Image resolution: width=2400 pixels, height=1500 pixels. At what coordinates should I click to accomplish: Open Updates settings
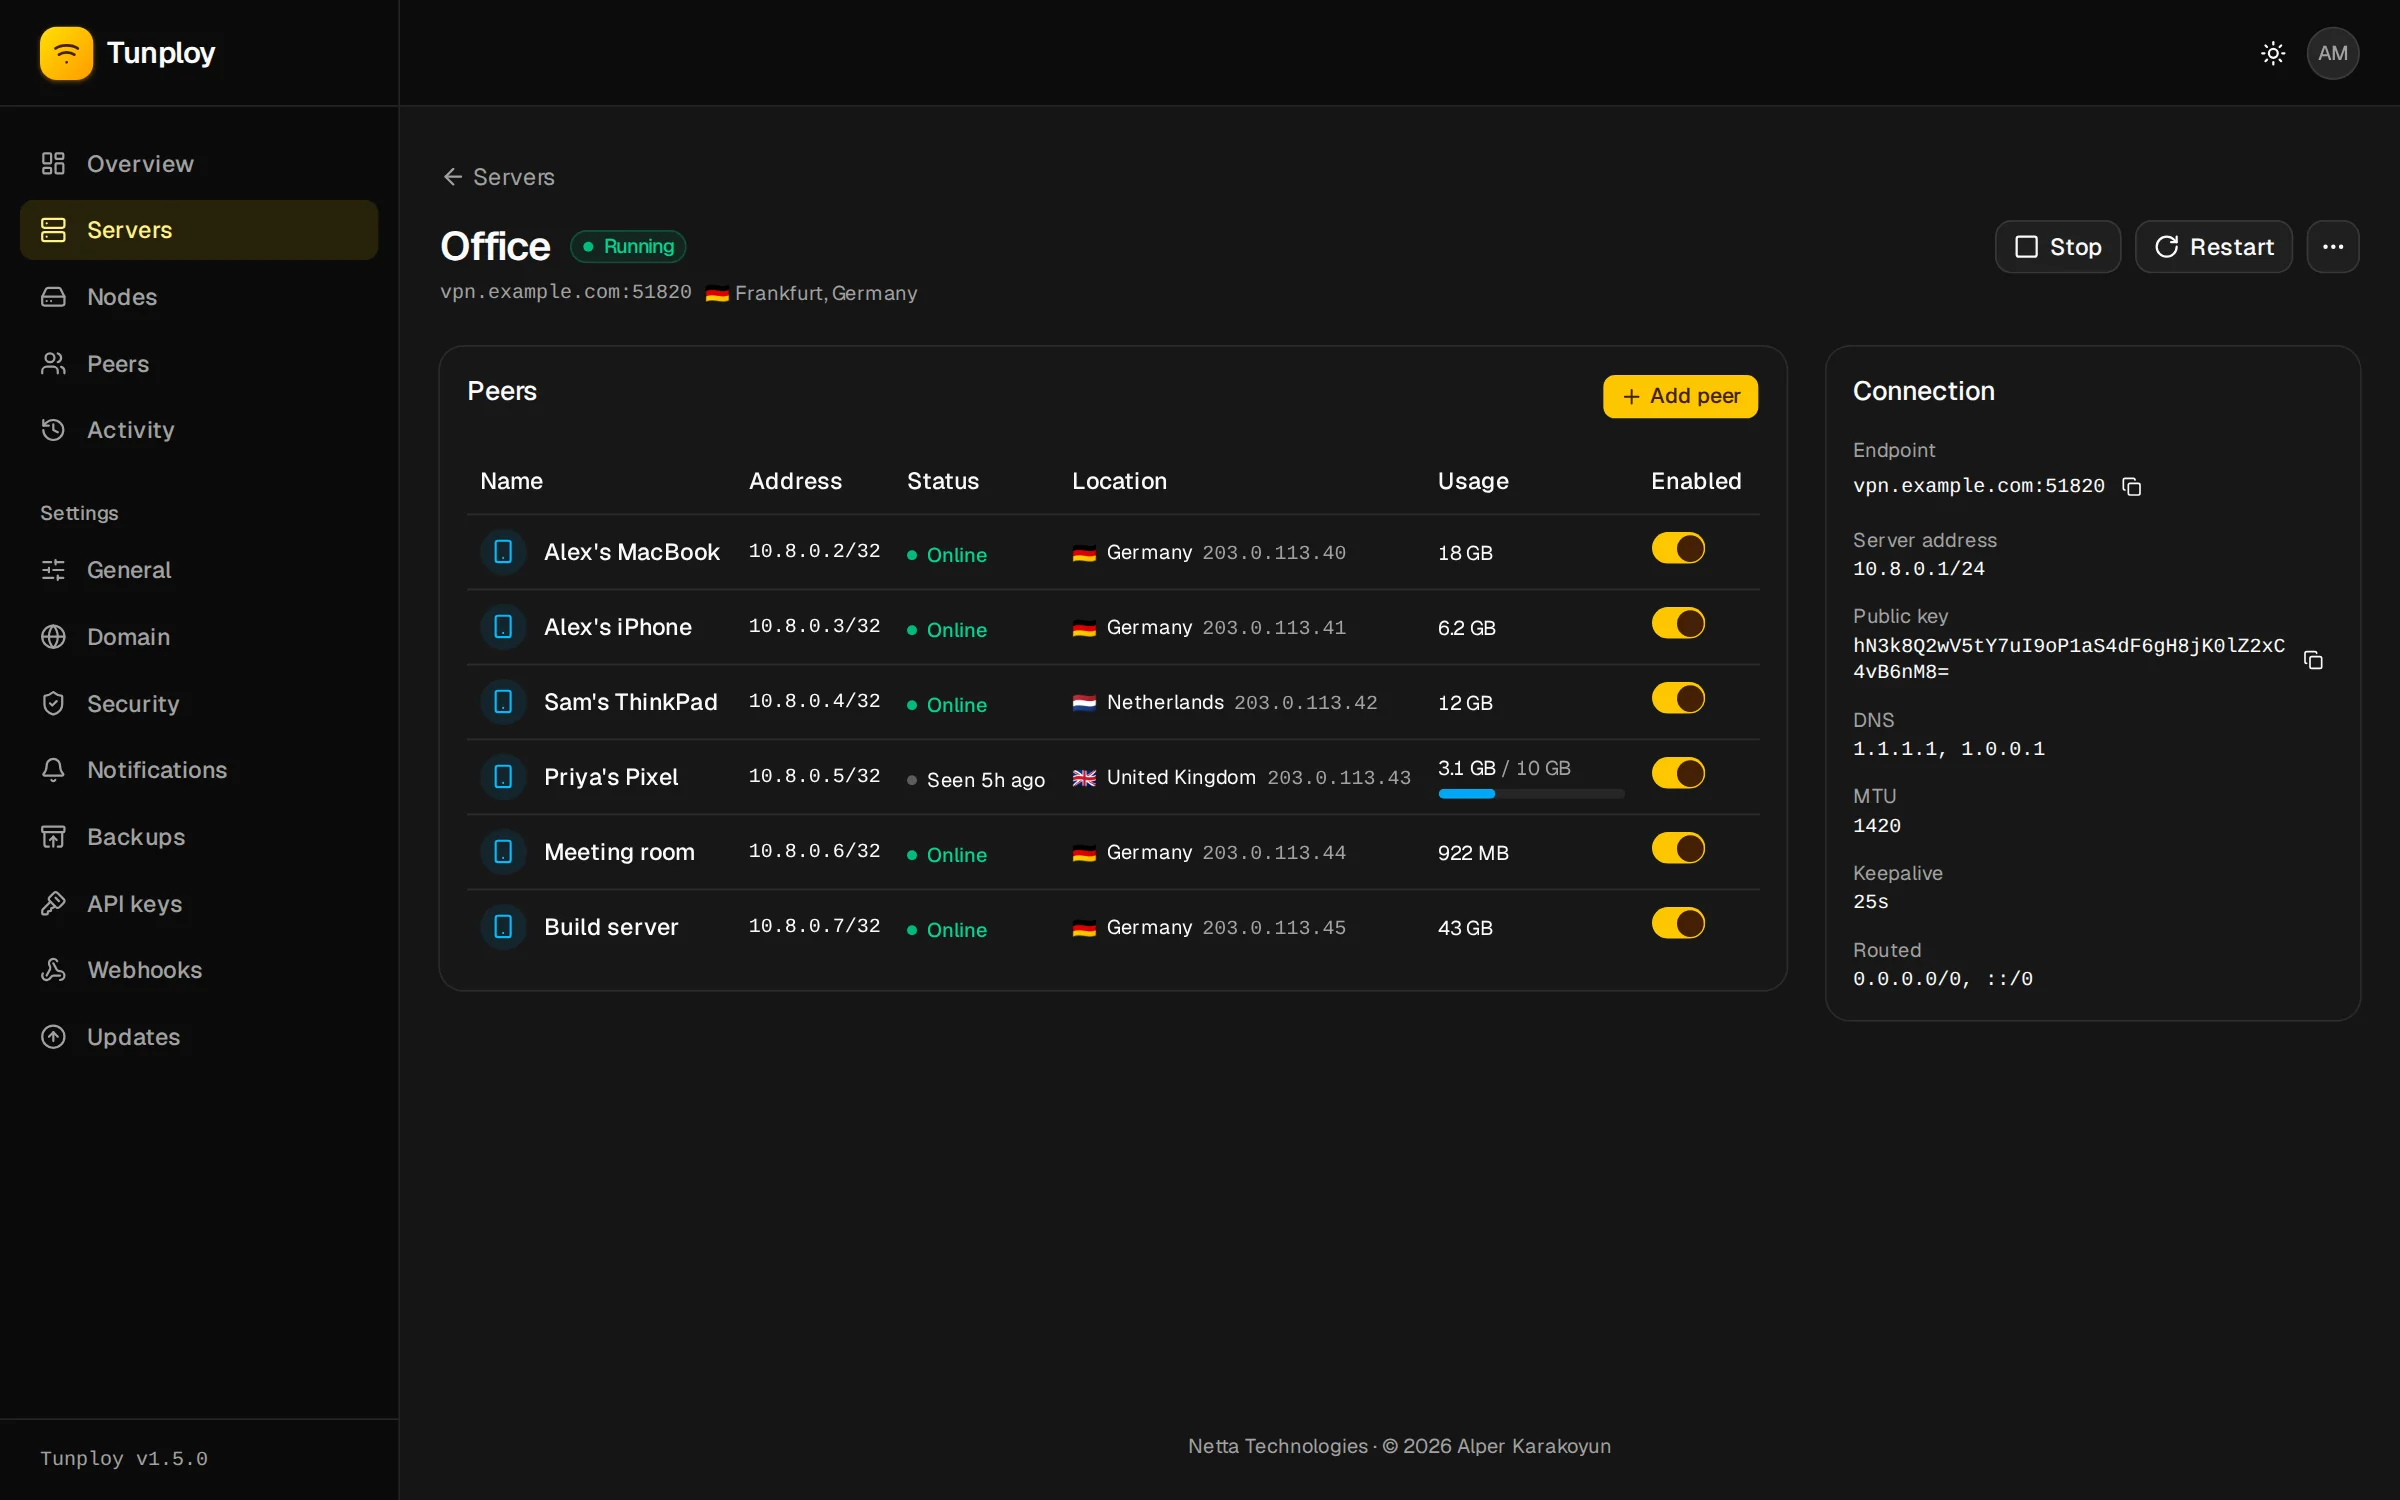(x=199, y=1037)
